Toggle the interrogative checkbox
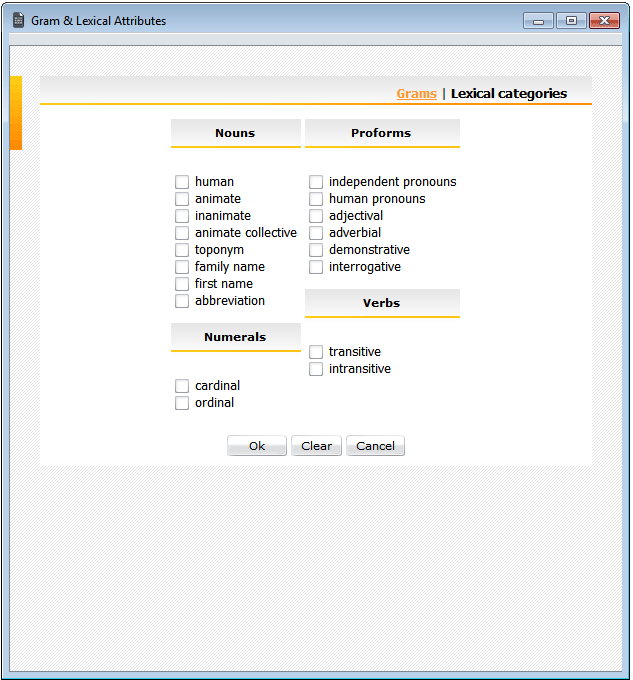633x680 pixels. [x=316, y=267]
